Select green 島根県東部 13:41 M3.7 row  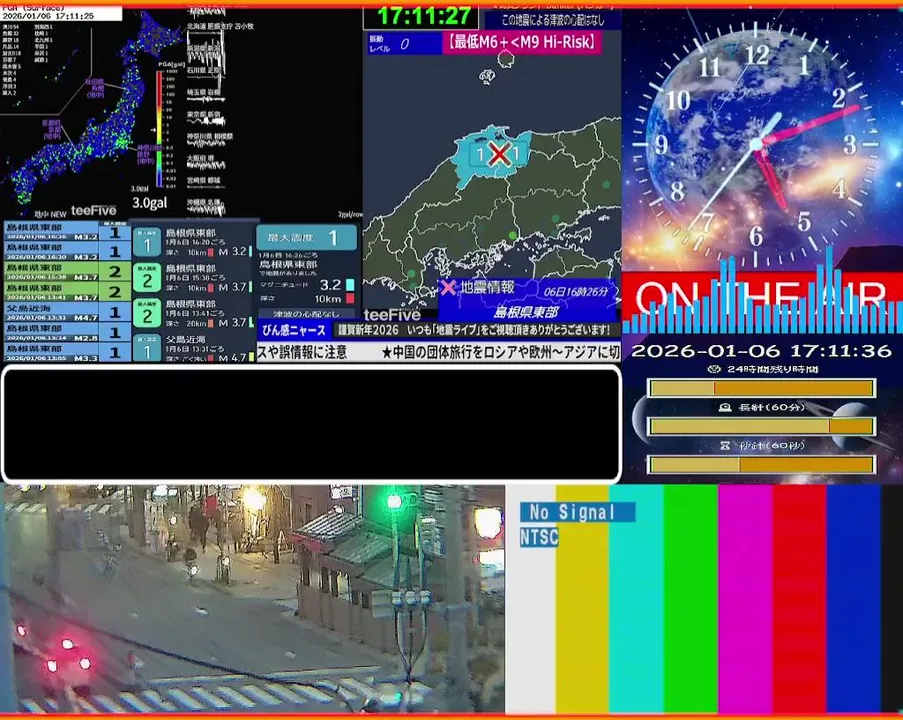click(67, 292)
